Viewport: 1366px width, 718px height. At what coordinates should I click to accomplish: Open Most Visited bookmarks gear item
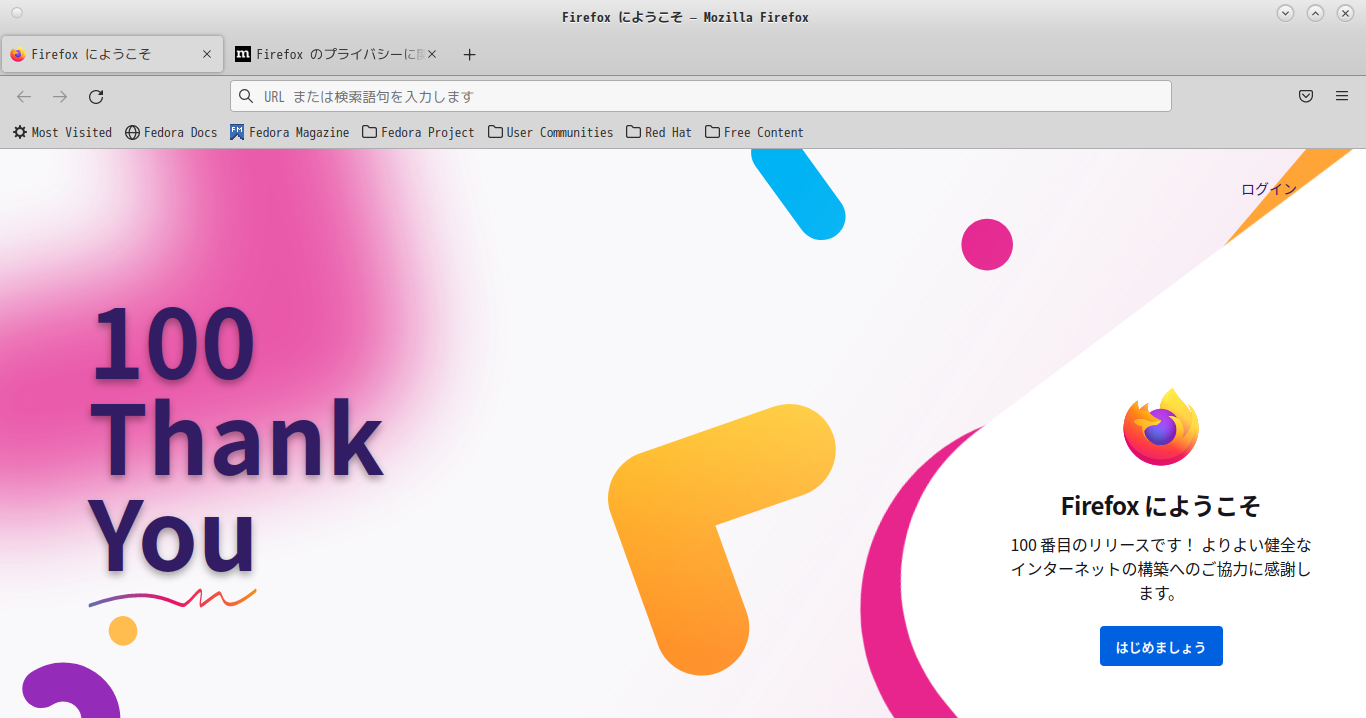(62, 132)
